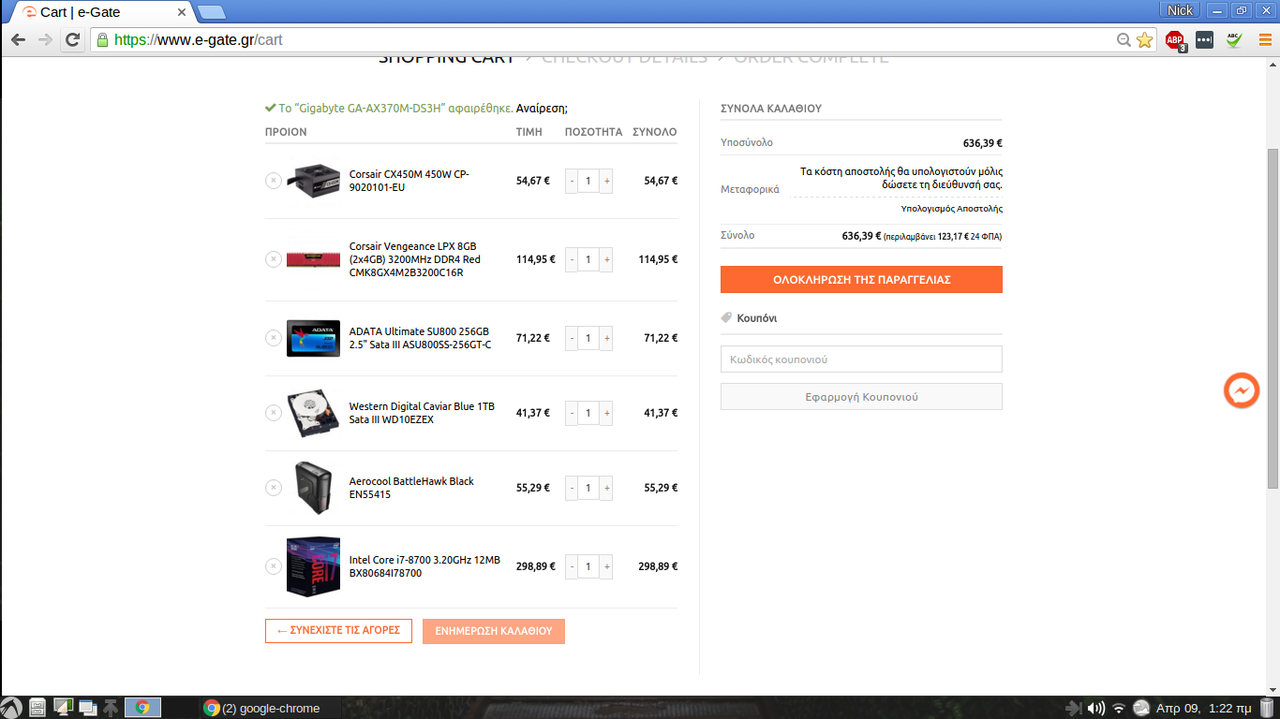
Task: Click the address bar URL
Action: 199,40
